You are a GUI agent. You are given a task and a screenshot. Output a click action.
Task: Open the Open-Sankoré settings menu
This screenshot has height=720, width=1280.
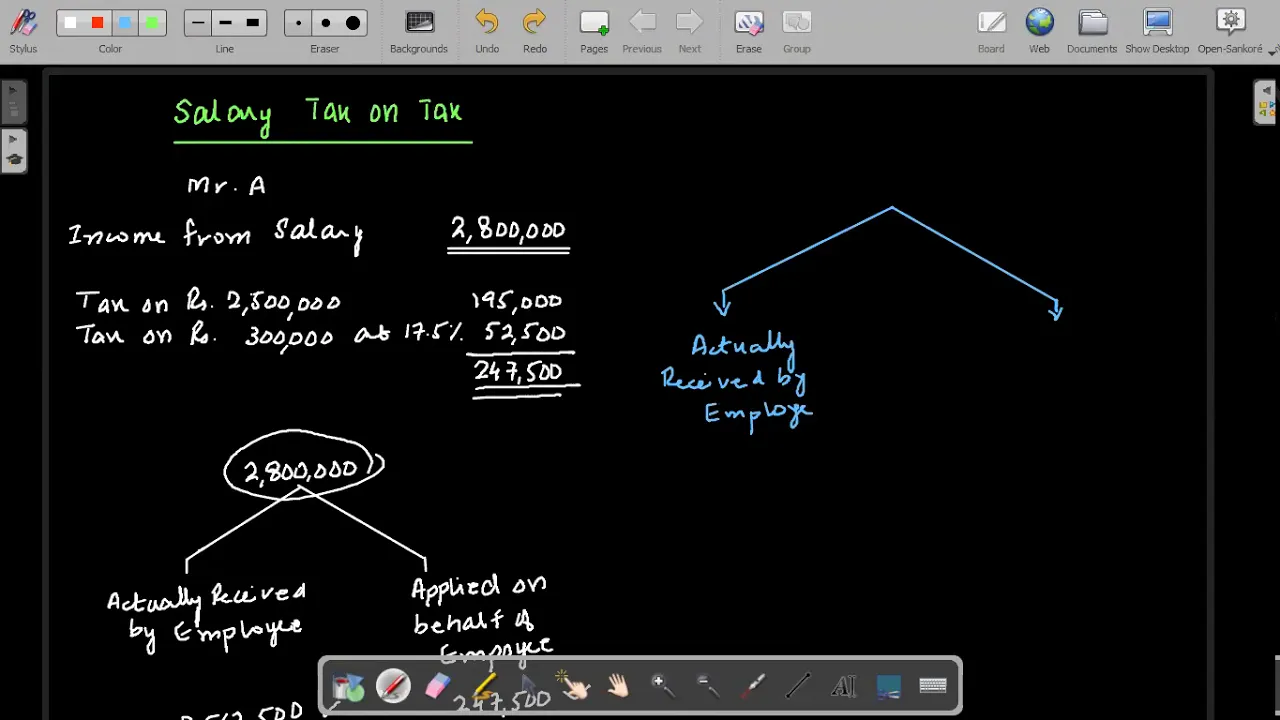tap(1231, 31)
